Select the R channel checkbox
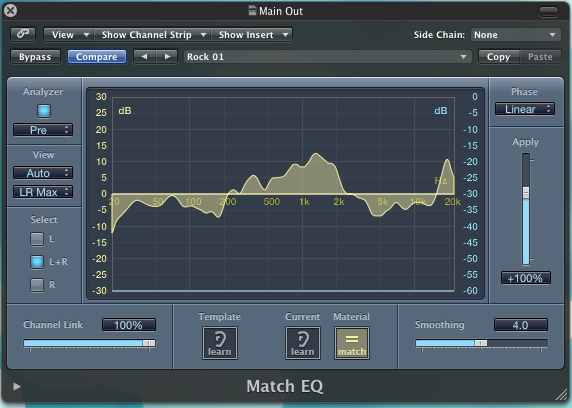572x408 pixels. point(37,285)
